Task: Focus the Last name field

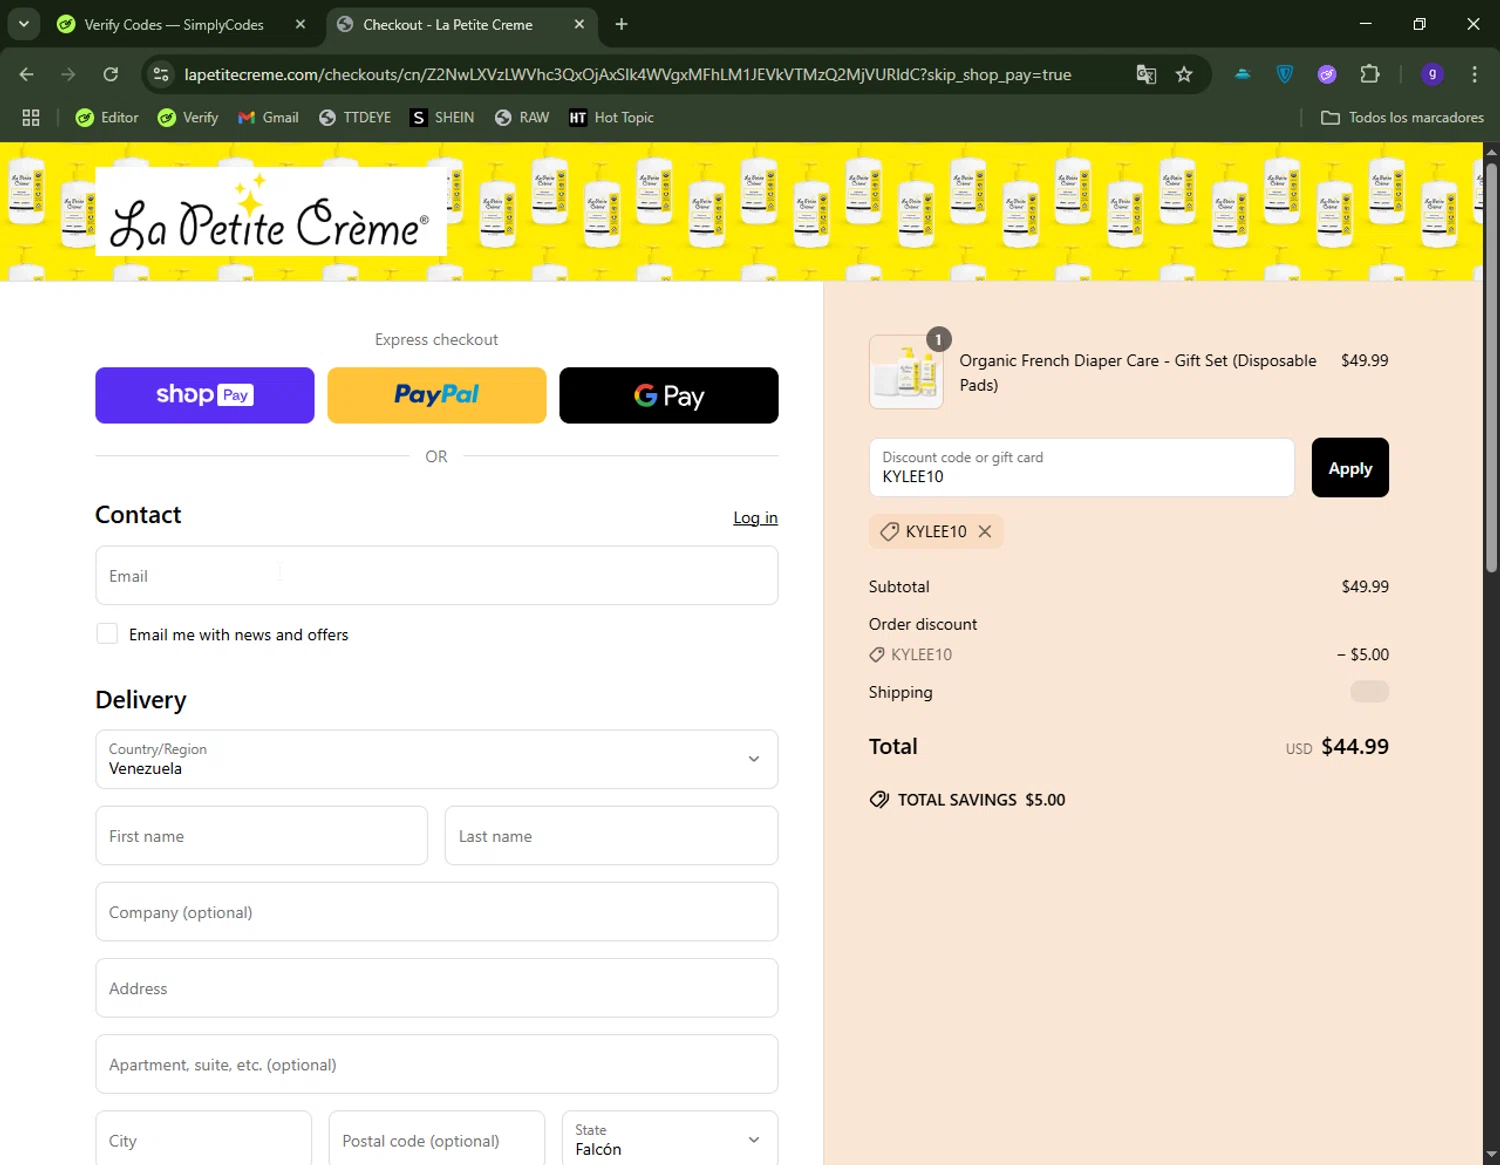Action: [611, 836]
